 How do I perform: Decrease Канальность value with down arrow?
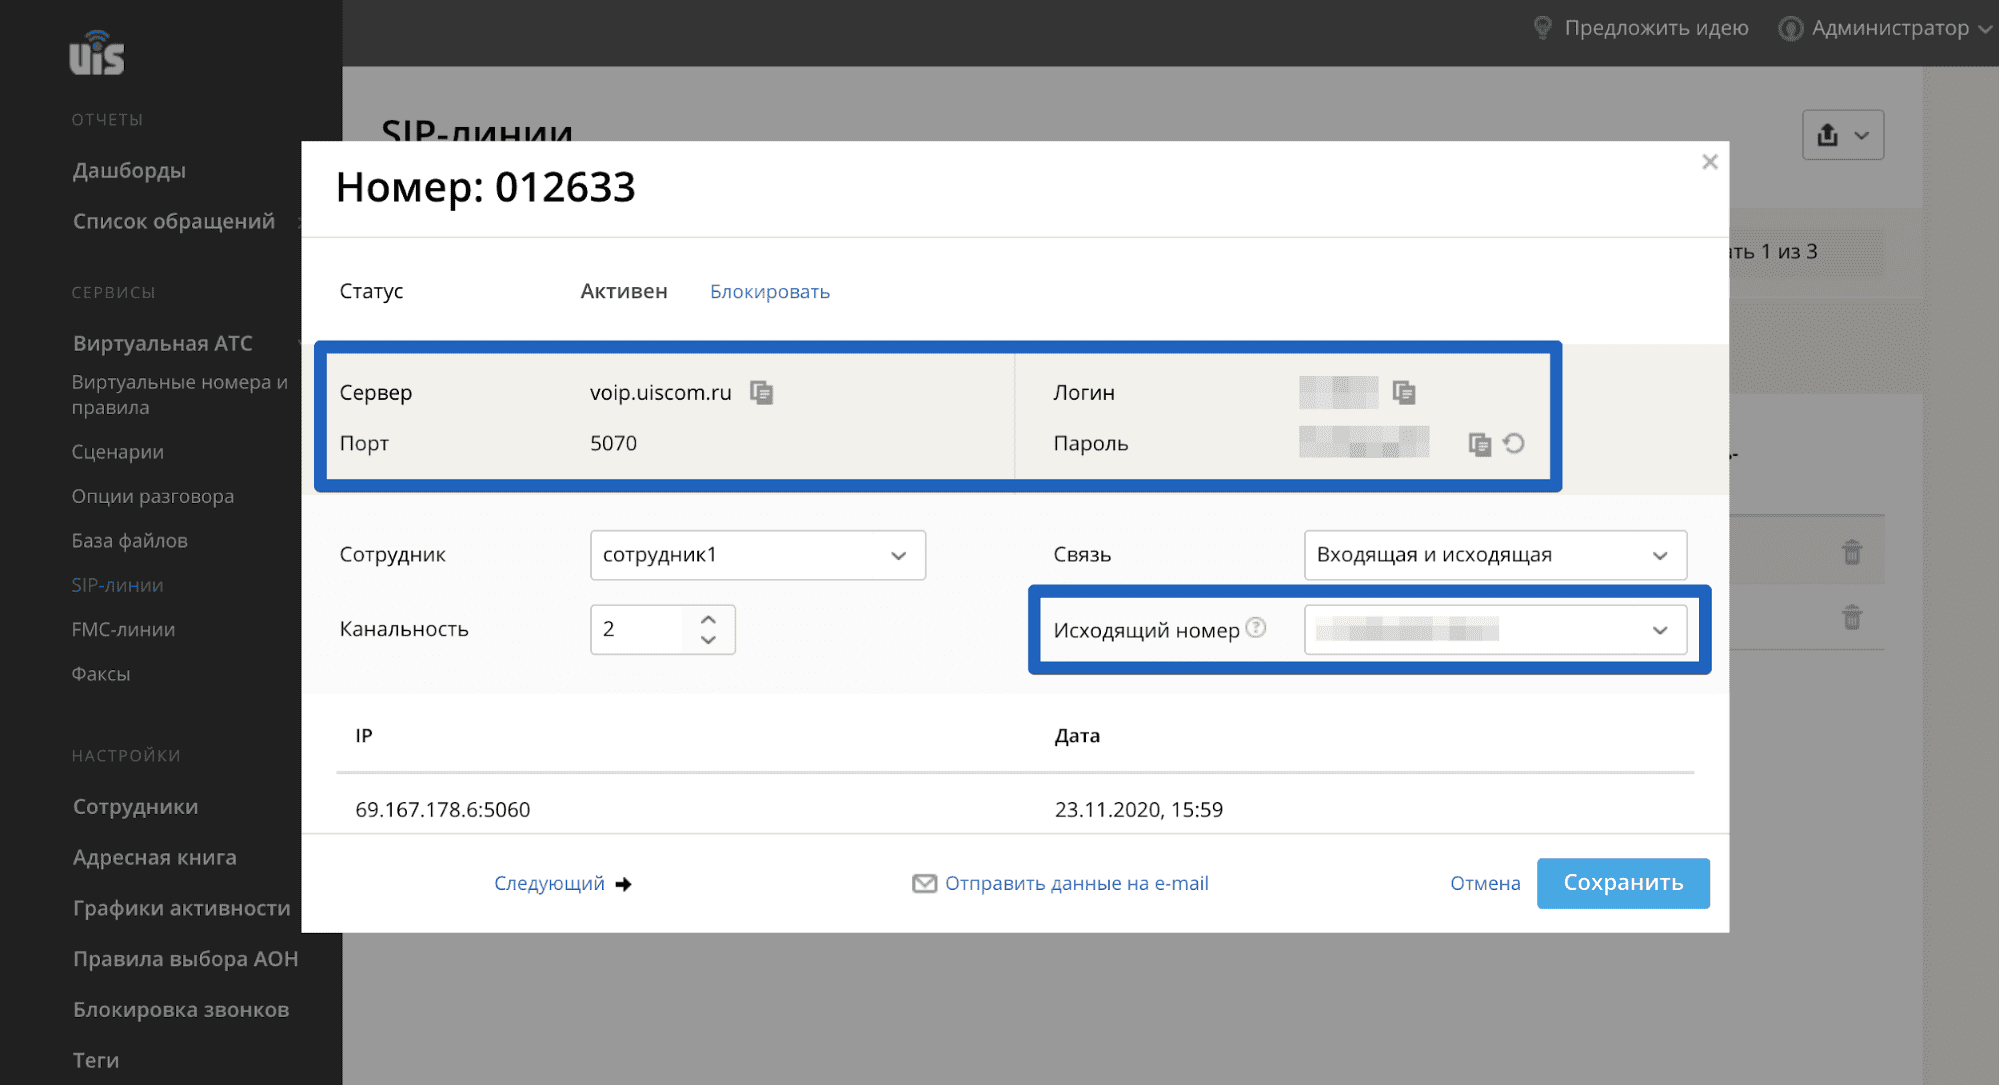point(708,640)
